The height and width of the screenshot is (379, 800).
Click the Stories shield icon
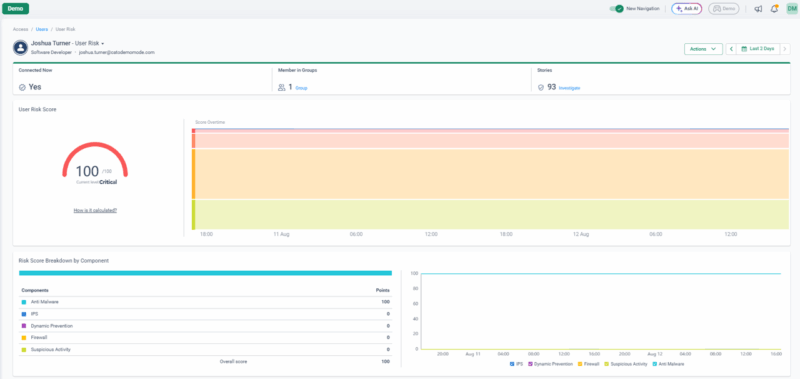[x=541, y=87]
